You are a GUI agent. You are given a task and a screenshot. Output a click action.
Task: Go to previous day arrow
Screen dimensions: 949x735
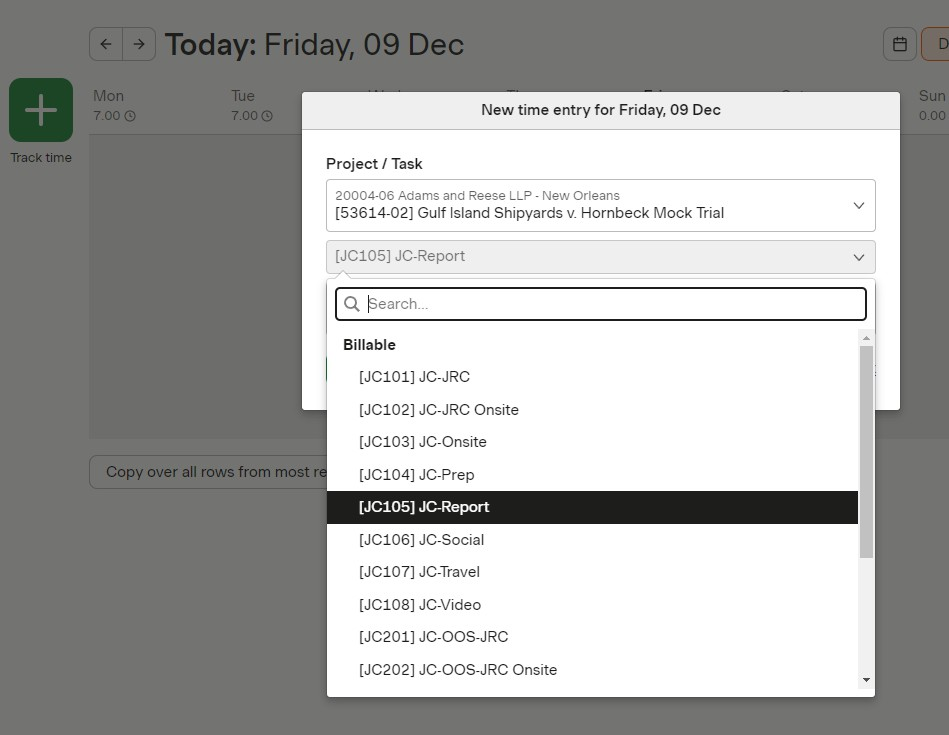(106, 44)
